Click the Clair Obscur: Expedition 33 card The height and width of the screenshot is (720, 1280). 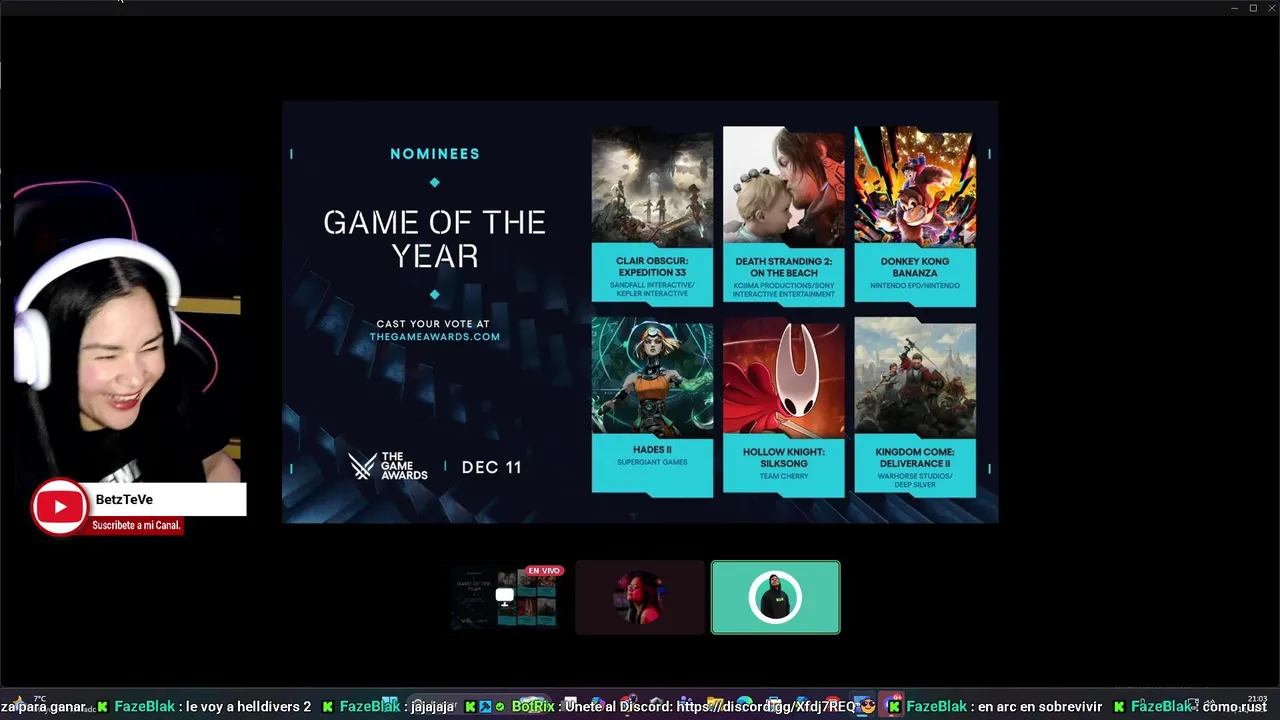pyautogui.click(x=652, y=216)
